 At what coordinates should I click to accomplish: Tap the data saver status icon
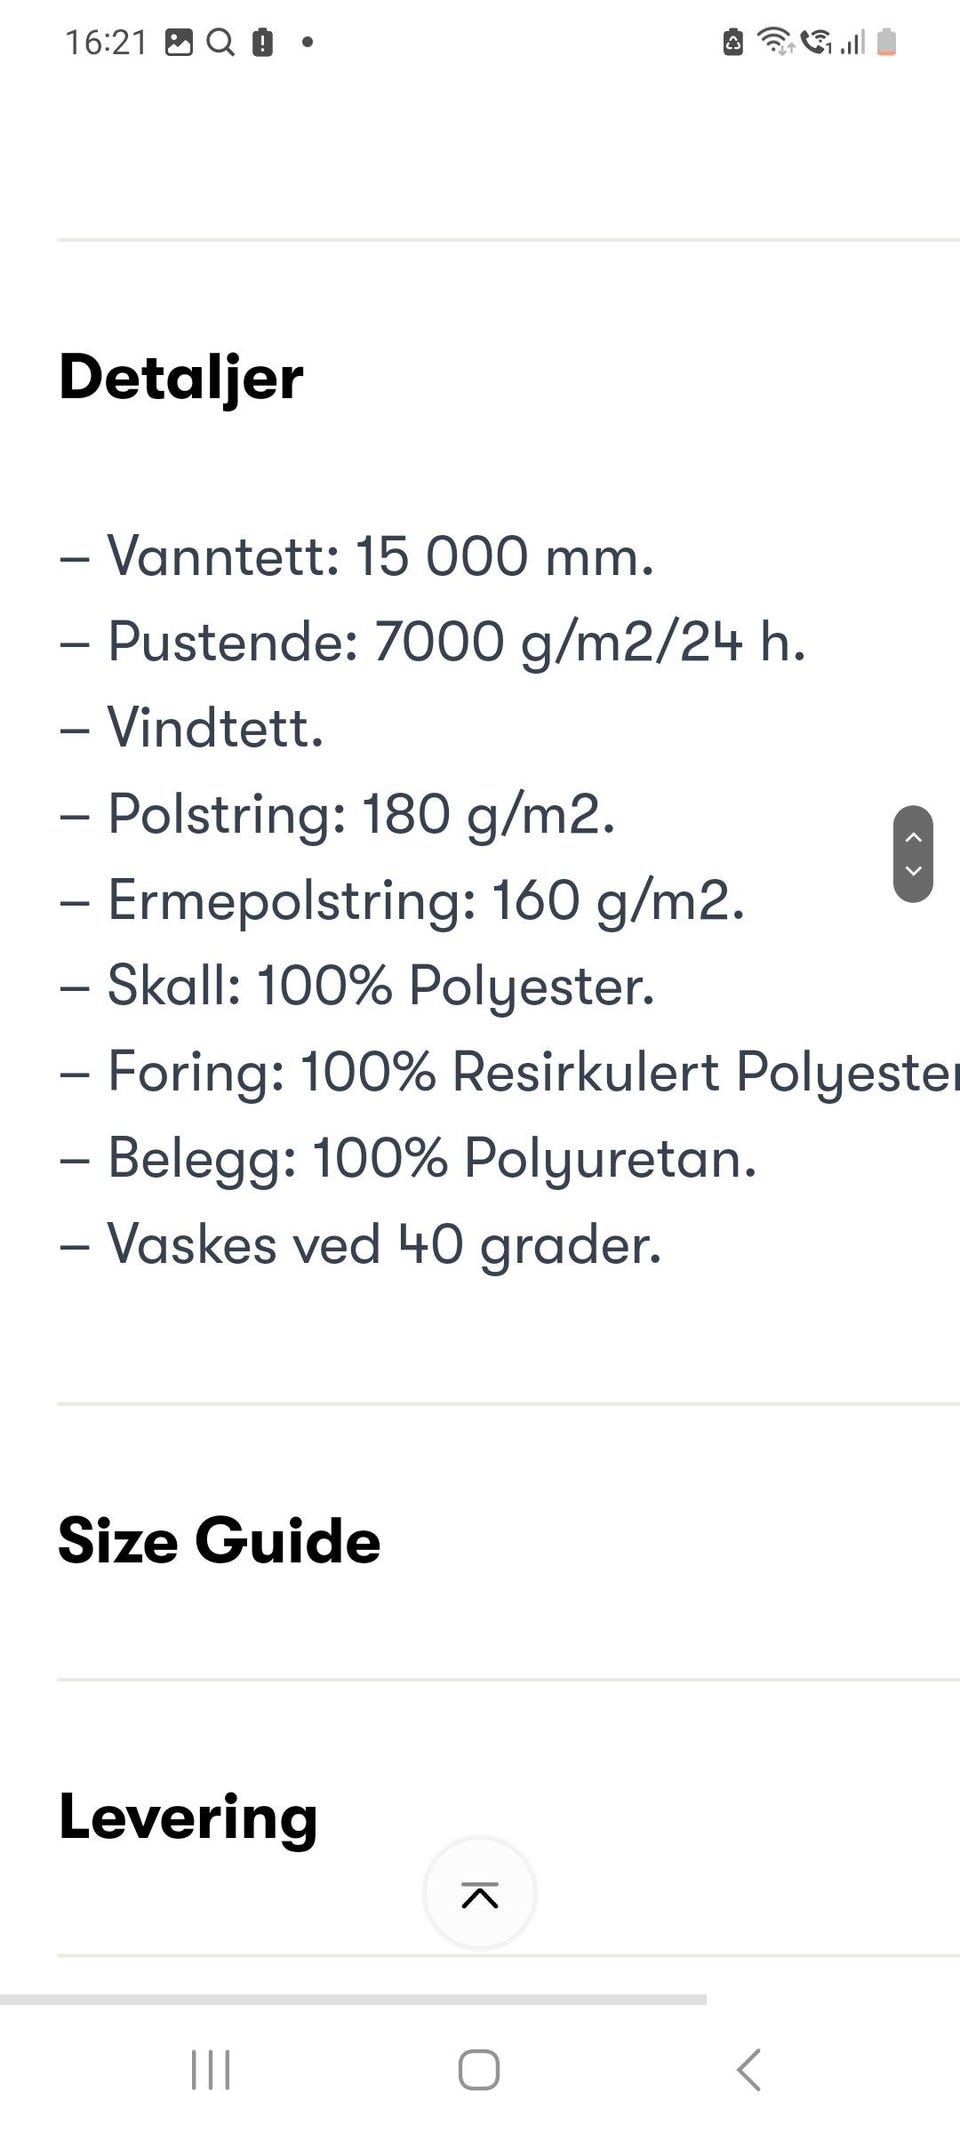click(x=731, y=41)
